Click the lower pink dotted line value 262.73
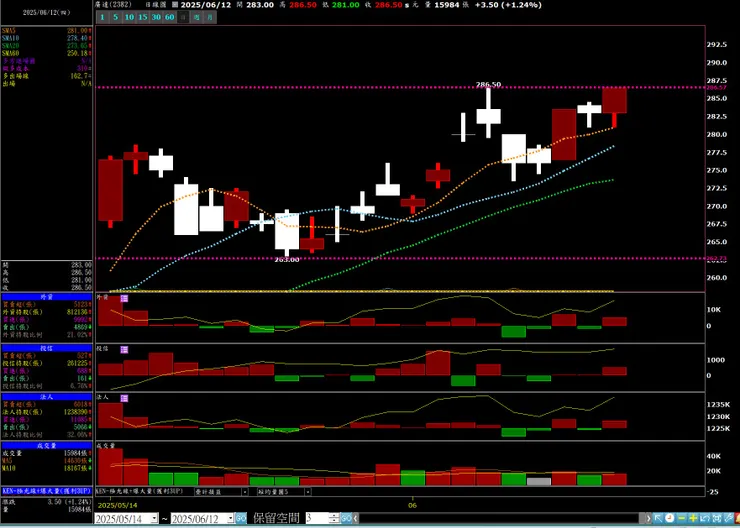The width and height of the screenshot is (740, 528). (715, 259)
